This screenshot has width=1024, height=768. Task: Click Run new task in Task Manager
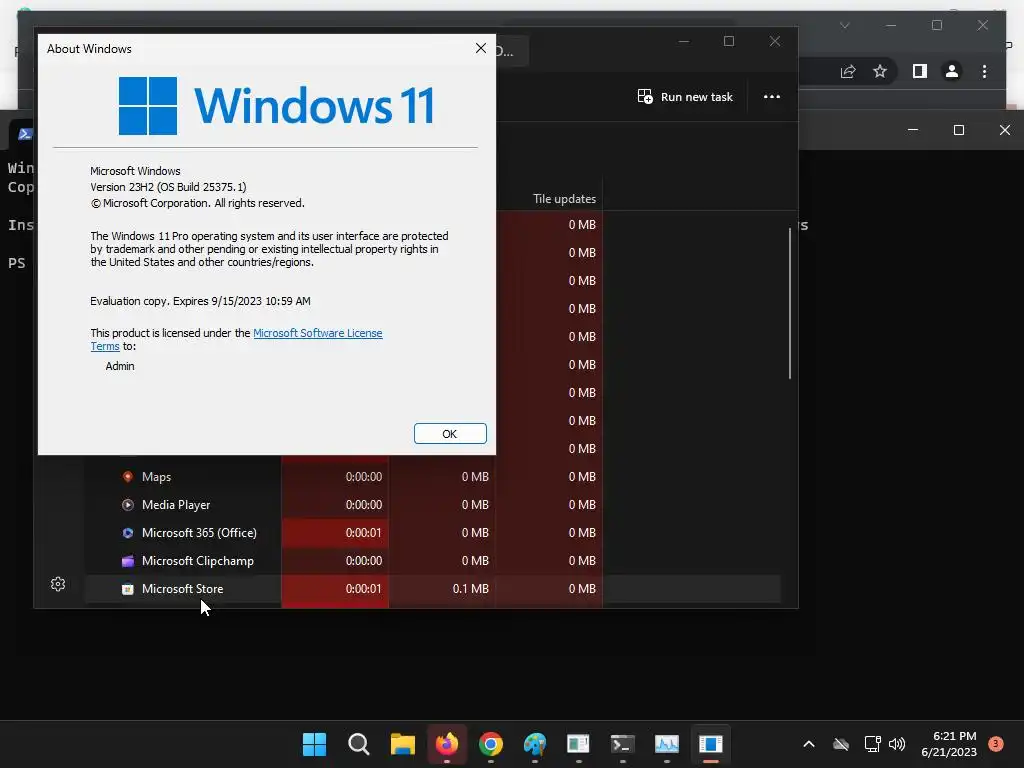tap(685, 97)
